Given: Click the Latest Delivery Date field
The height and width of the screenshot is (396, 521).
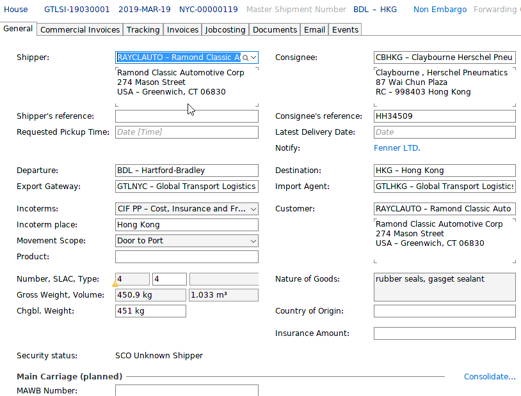Looking at the screenshot, I should click(445, 132).
